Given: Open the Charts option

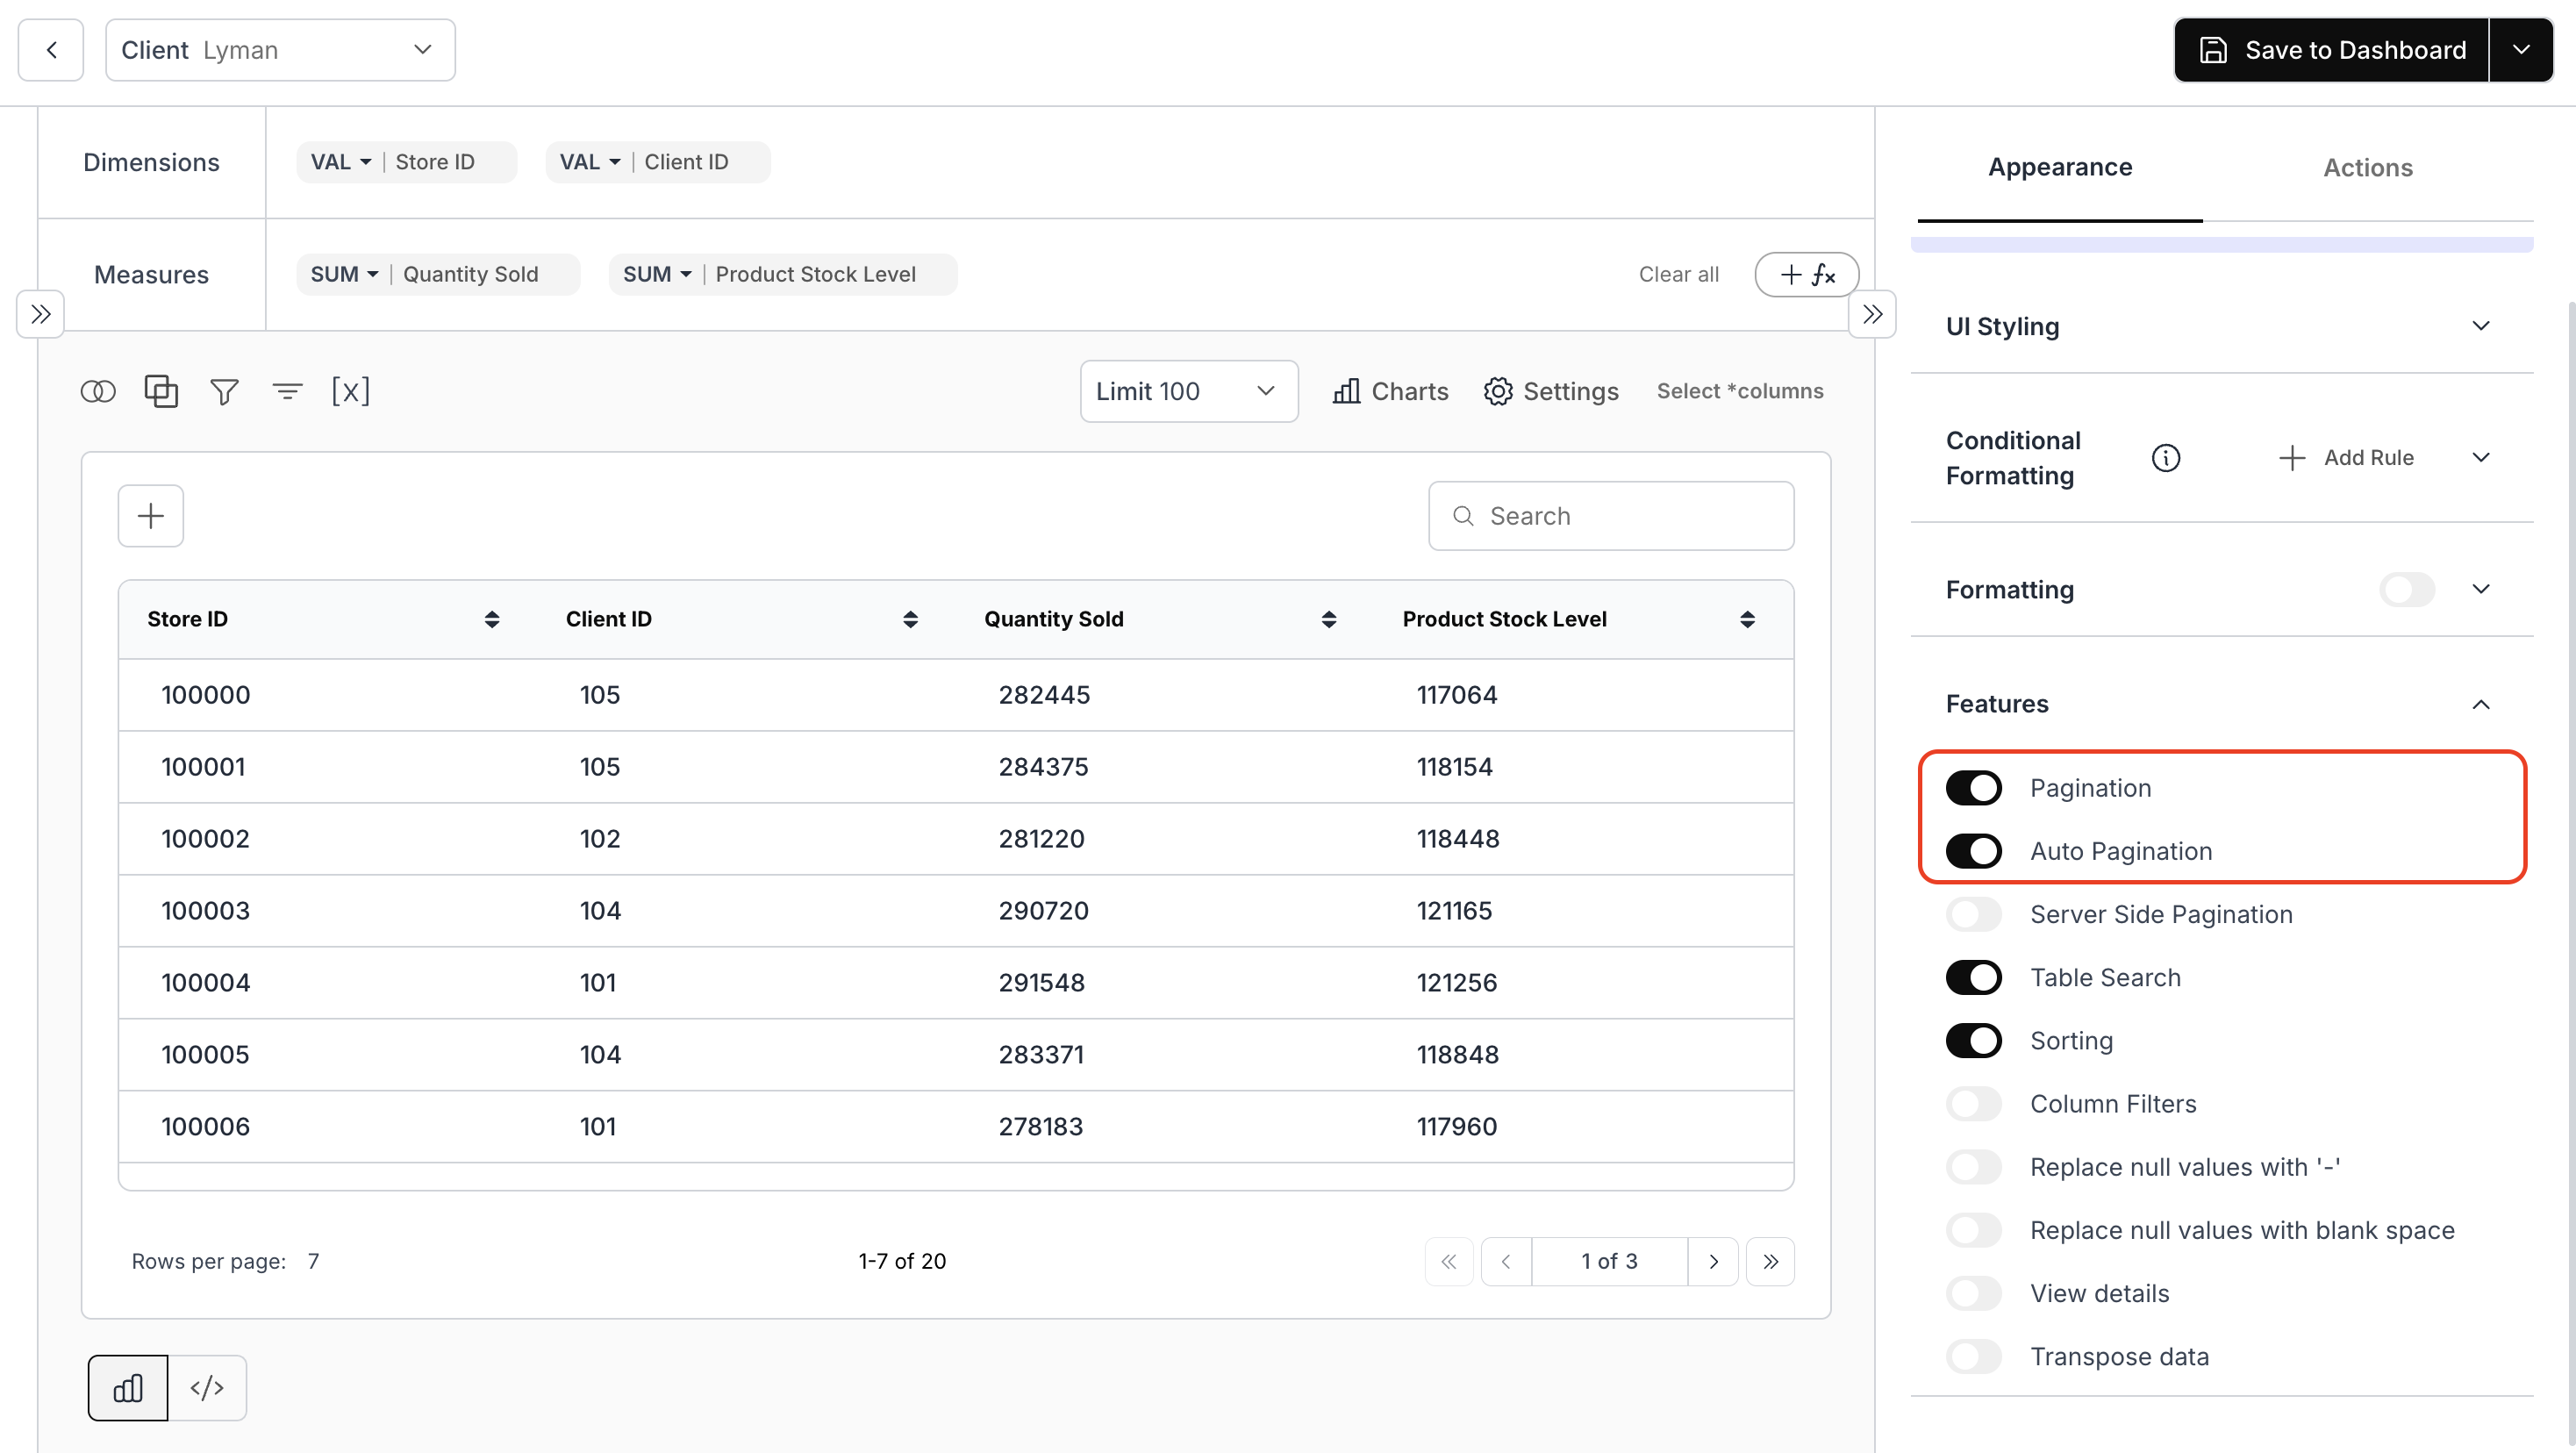Looking at the screenshot, I should [x=1390, y=391].
